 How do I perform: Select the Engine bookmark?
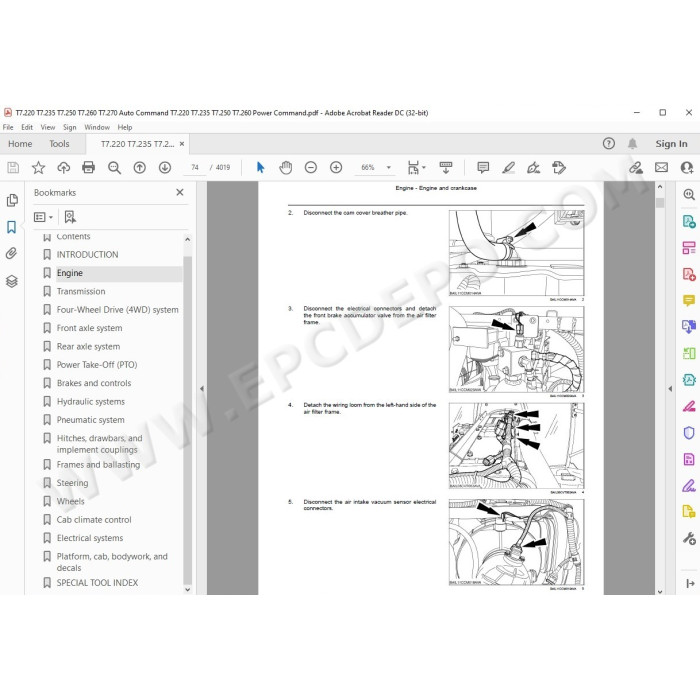(x=70, y=273)
